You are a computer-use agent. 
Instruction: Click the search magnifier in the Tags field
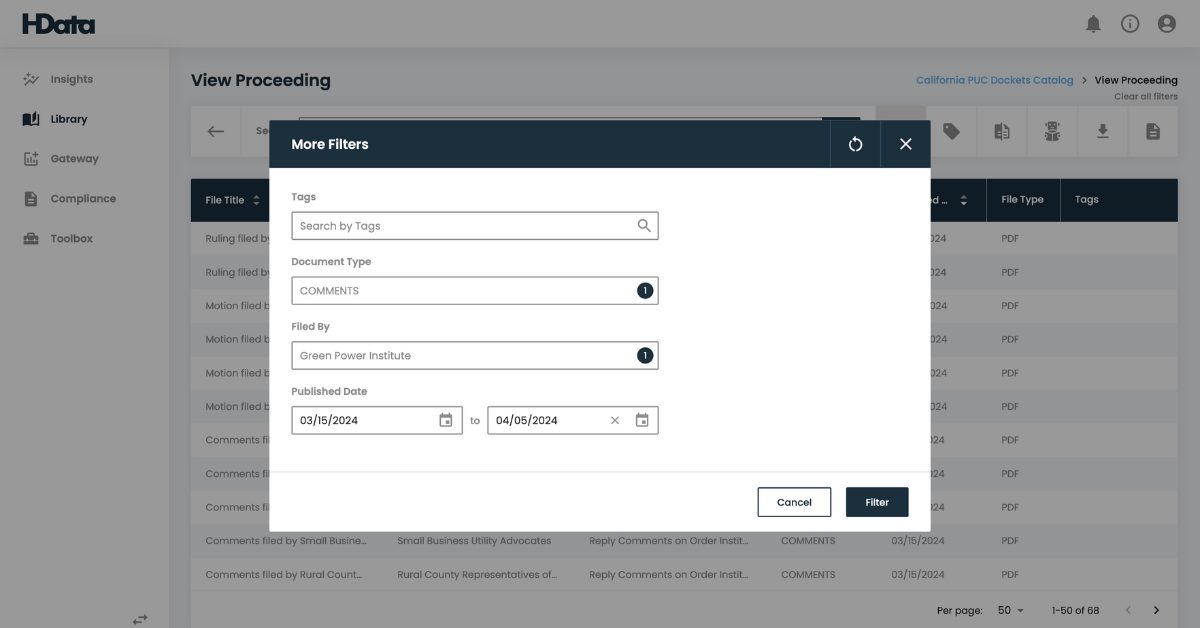[644, 225]
